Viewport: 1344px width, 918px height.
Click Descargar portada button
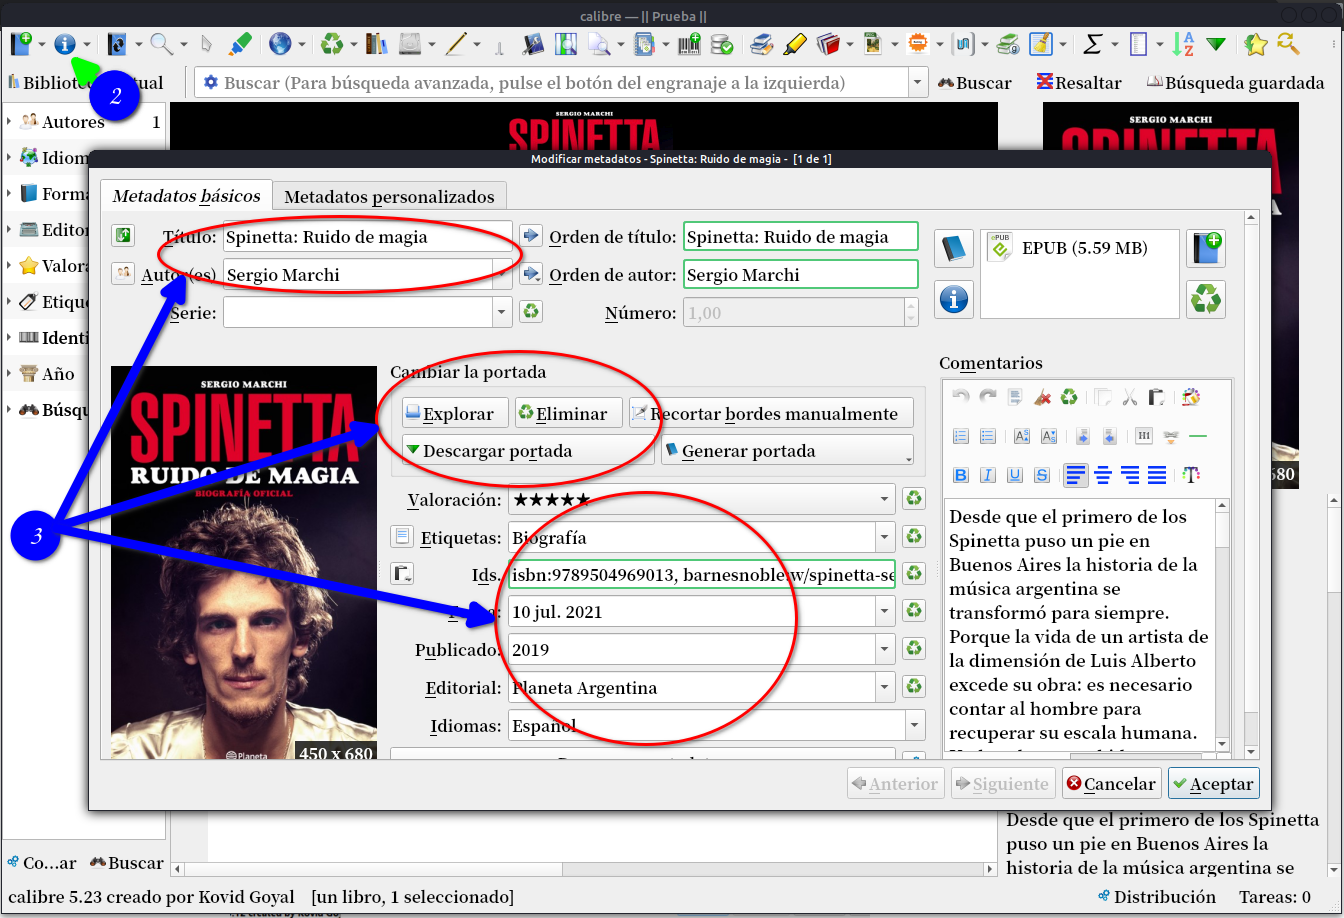point(528,450)
